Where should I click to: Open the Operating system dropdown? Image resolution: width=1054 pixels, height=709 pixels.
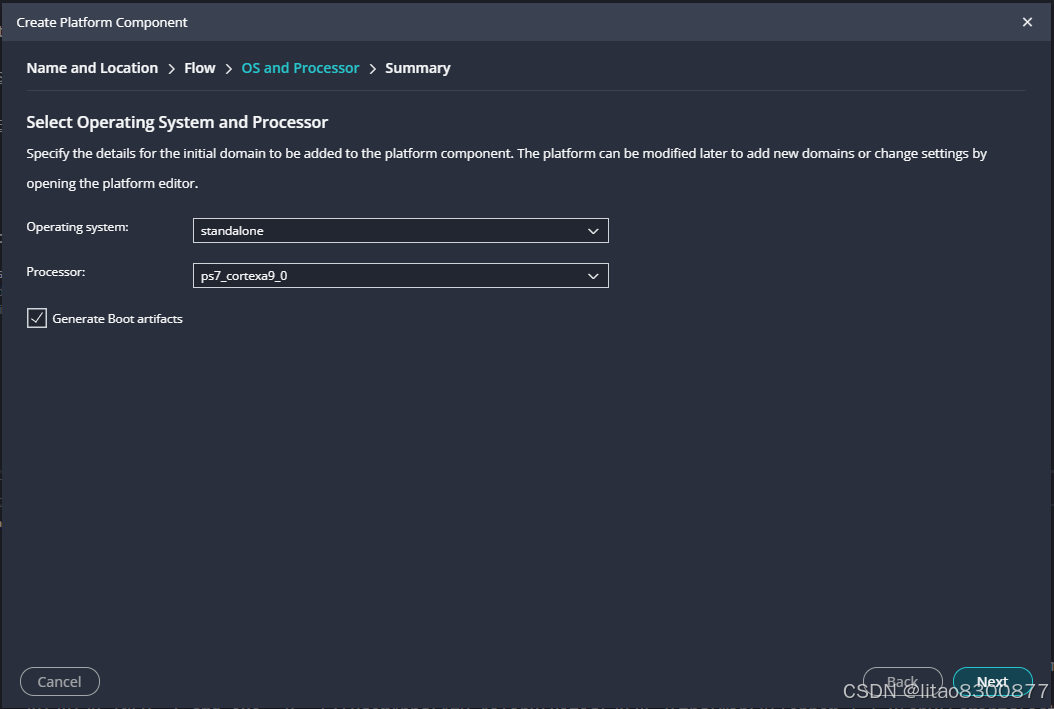(401, 231)
